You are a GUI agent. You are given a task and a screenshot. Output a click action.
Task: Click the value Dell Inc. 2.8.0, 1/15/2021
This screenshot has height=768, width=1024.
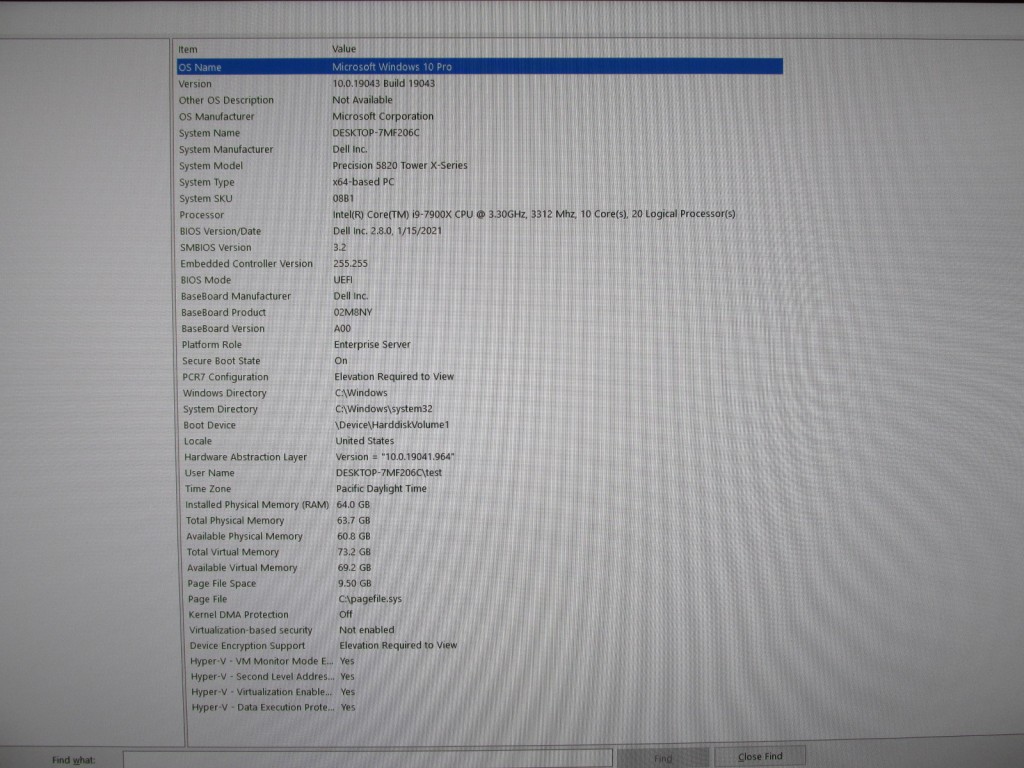point(387,231)
